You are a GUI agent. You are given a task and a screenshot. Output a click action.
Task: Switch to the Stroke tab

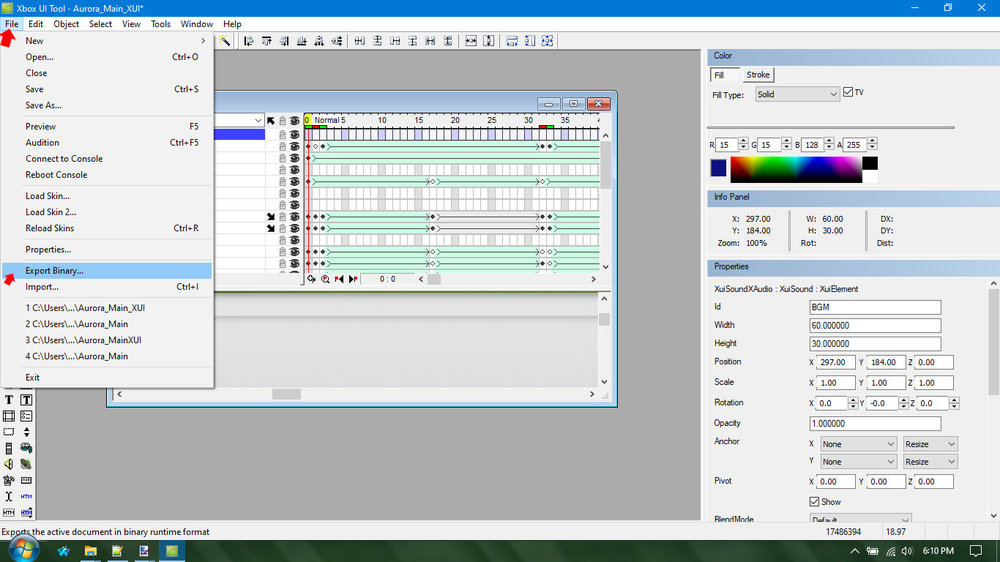(x=758, y=75)
